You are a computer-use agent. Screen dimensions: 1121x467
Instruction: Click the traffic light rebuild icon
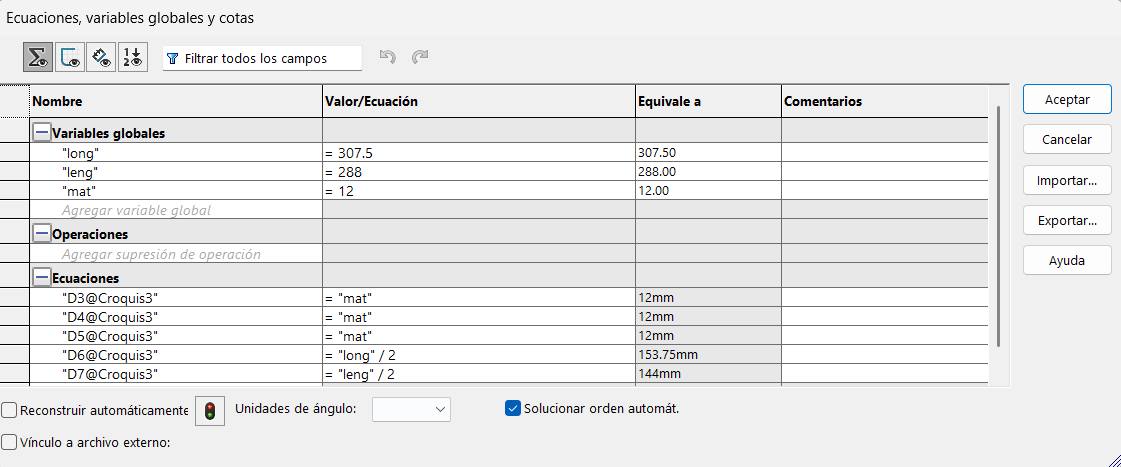[210, 410]
